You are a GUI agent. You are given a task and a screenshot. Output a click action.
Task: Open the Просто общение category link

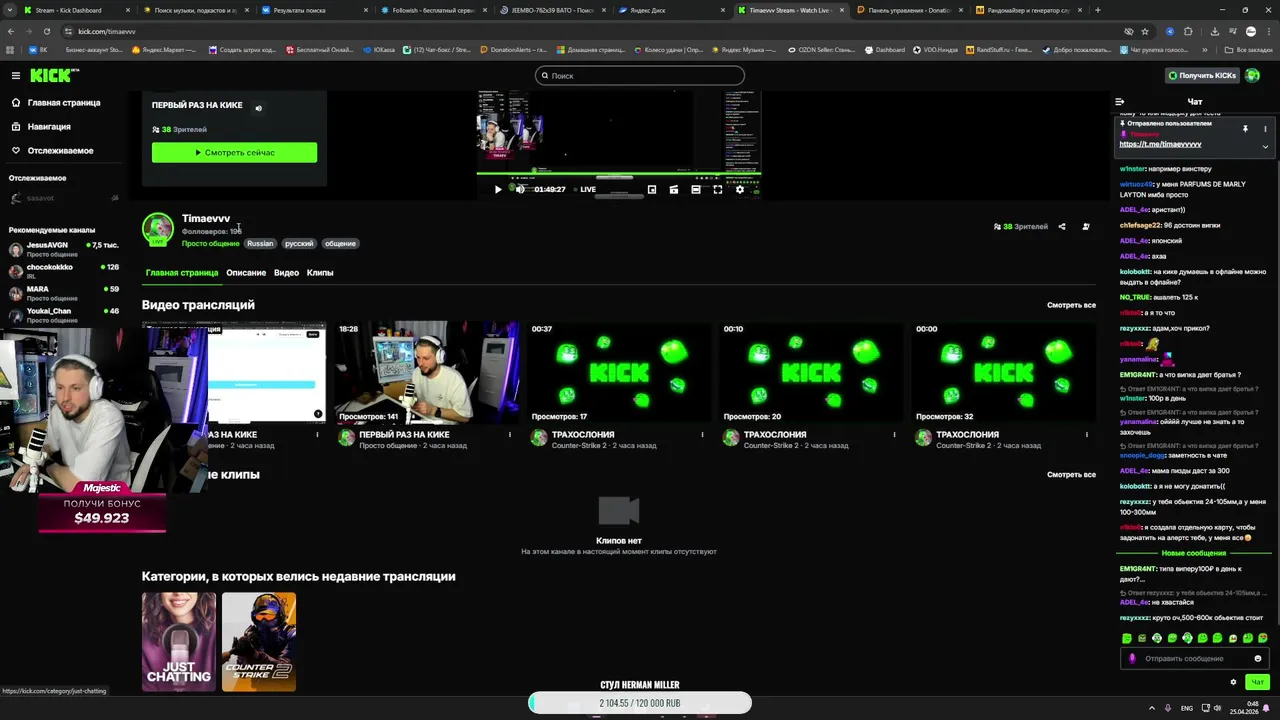pos(210,244)
